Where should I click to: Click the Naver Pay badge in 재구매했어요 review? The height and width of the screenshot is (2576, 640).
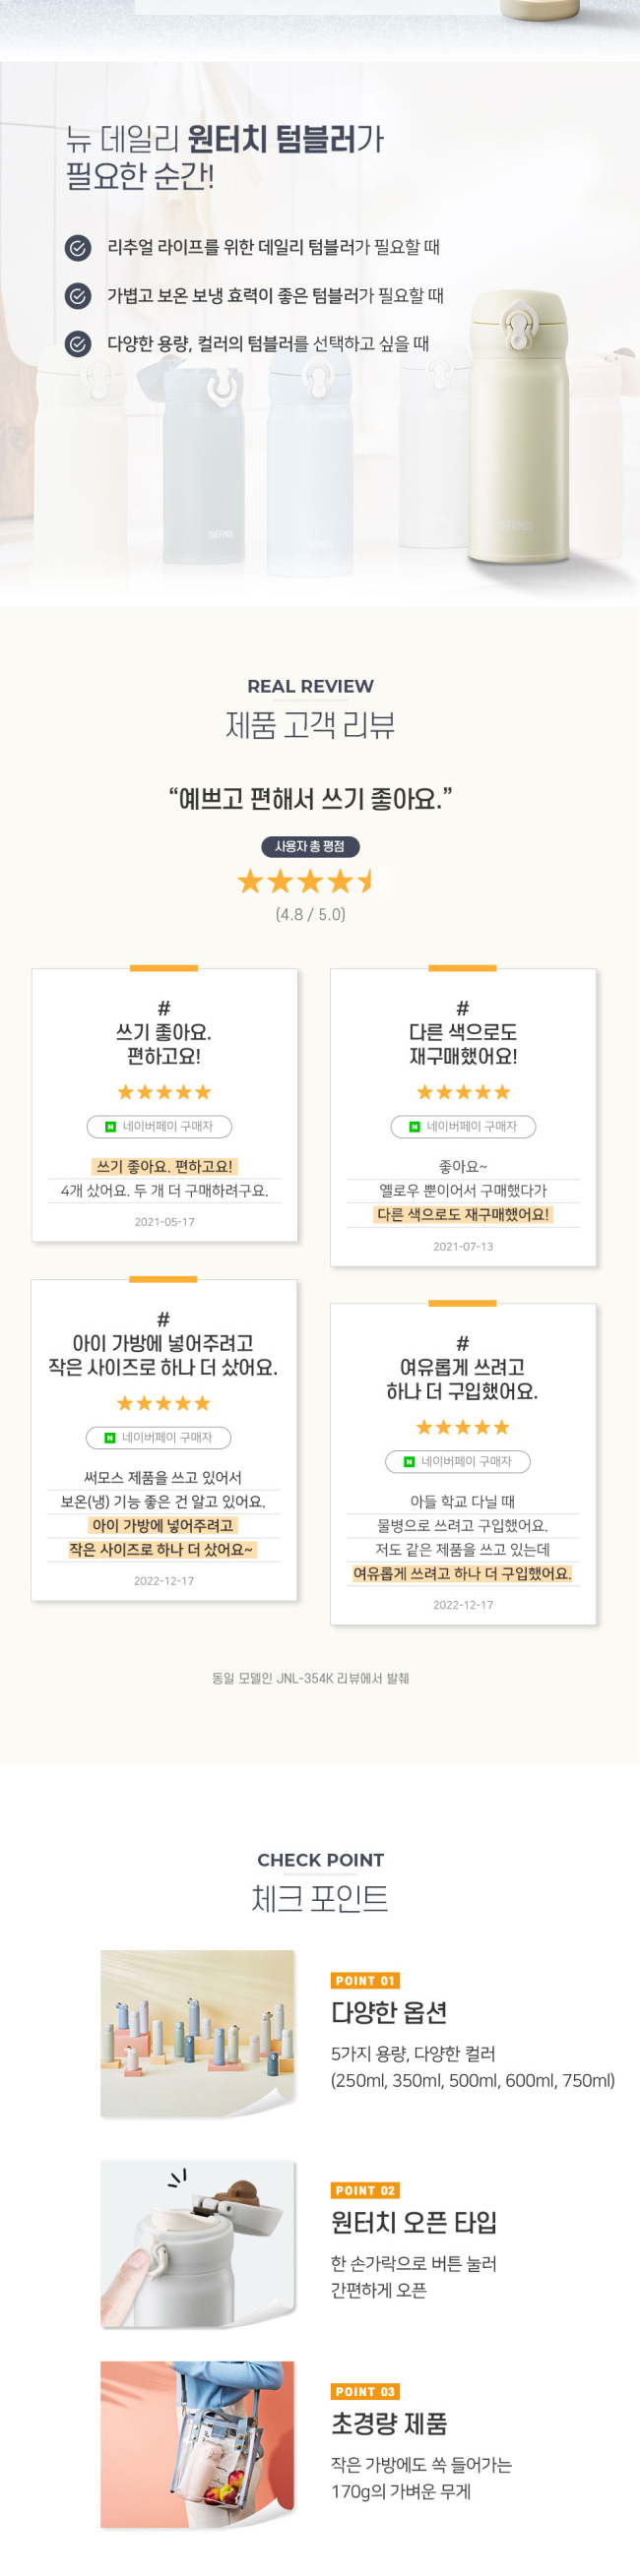click(x=463, y=1126)
